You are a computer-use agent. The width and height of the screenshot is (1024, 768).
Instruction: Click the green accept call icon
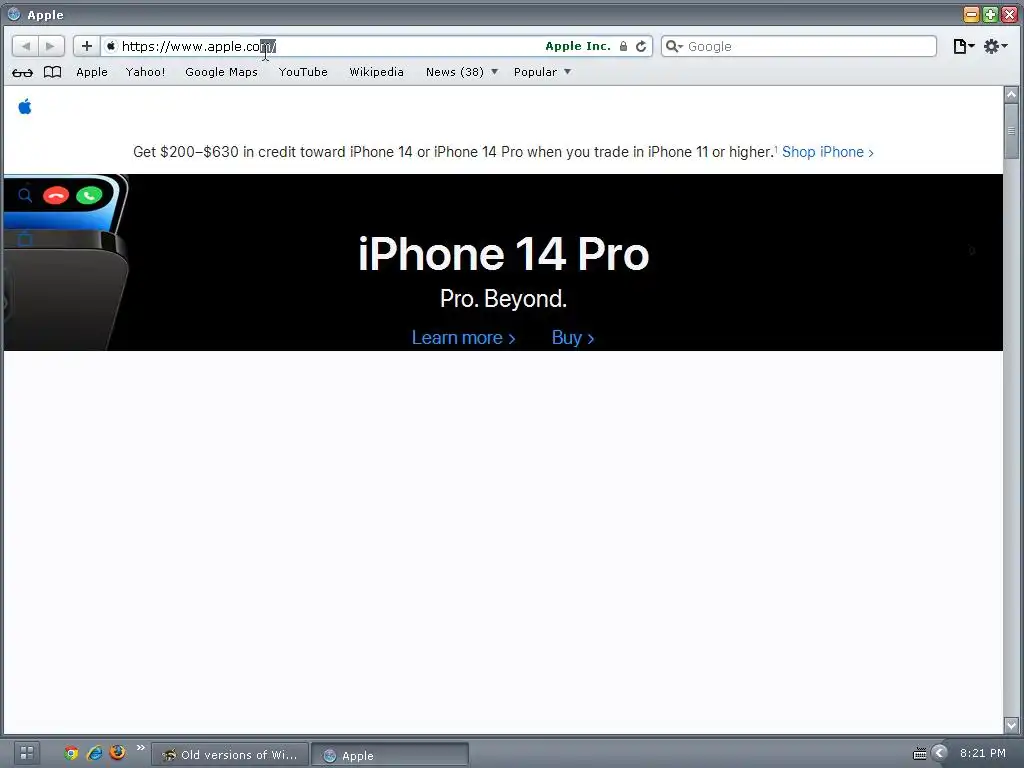[89, 195]
